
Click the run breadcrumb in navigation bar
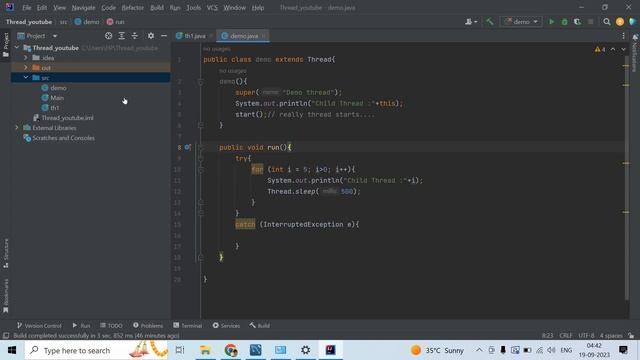click(116, 22)
